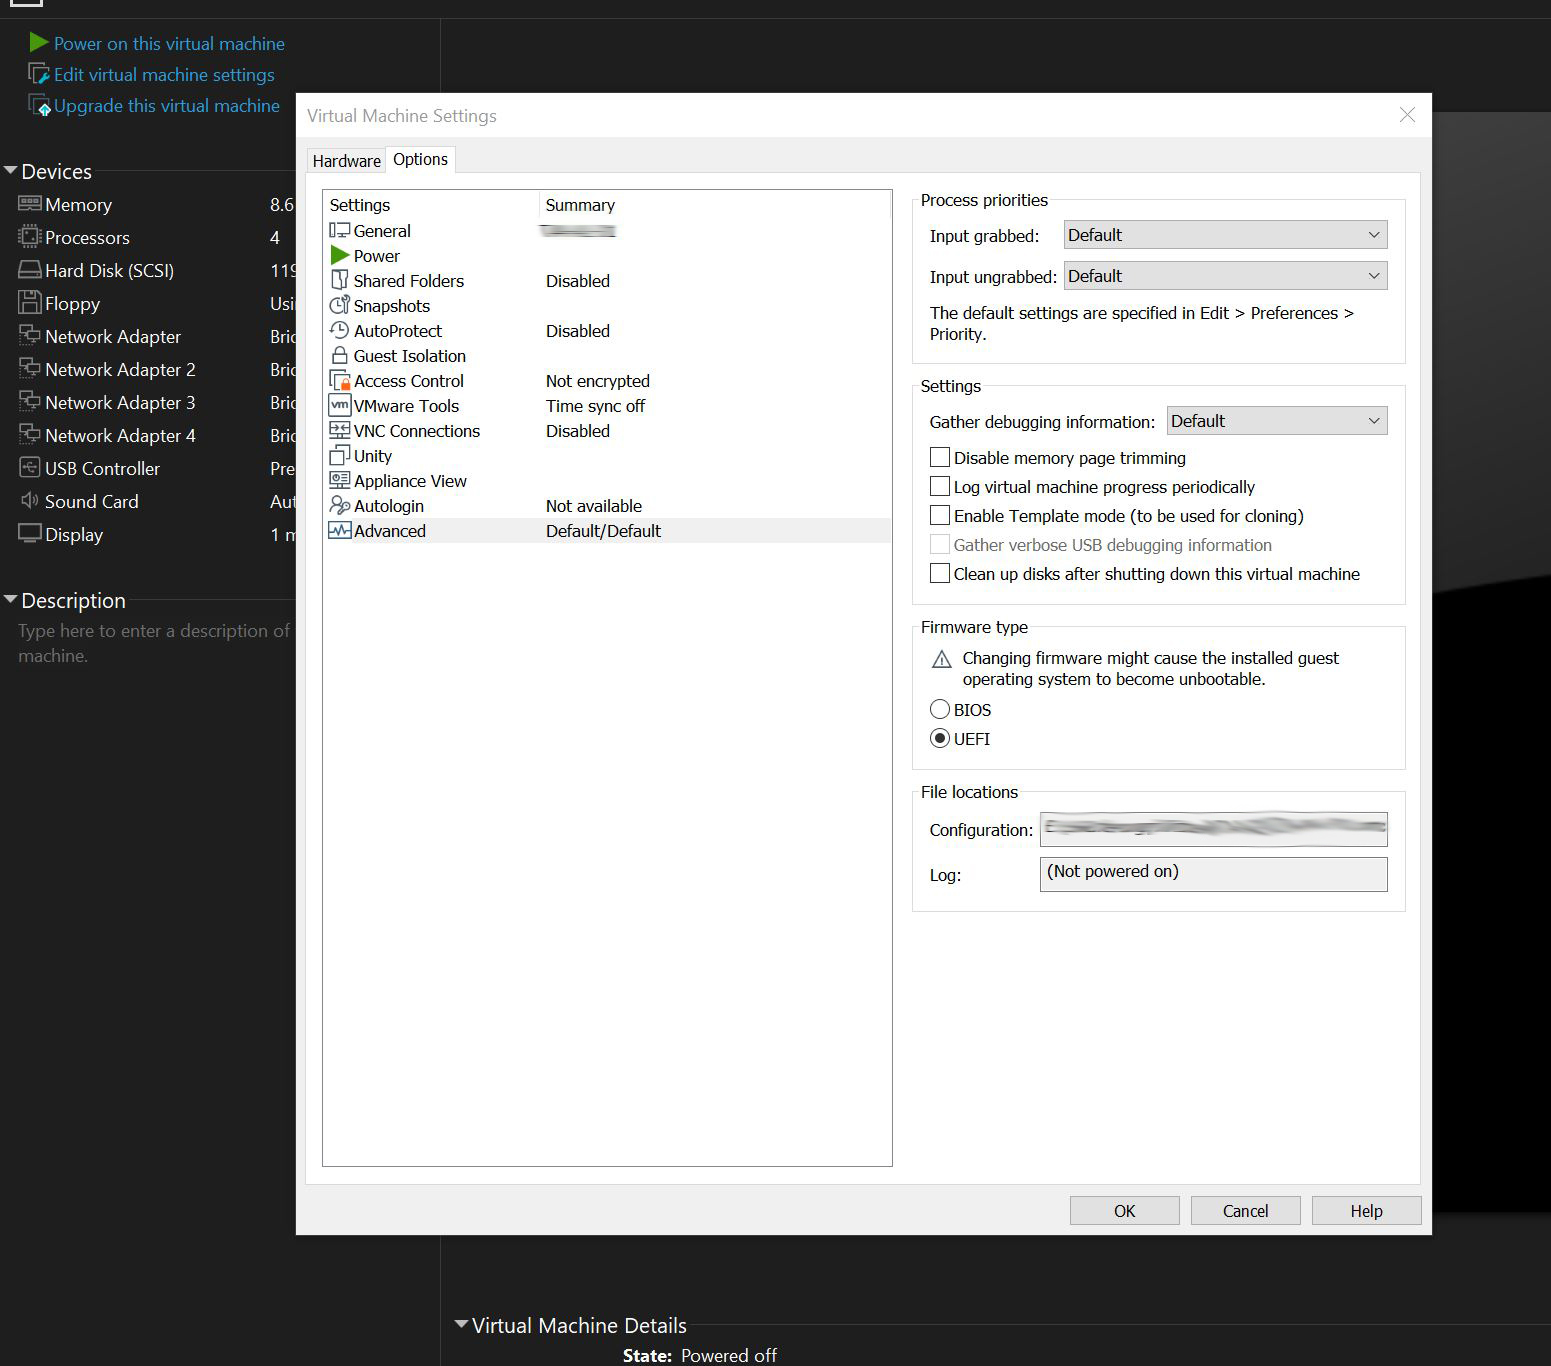This screenshot has width=1551, height=1366.
Task: Select the BIOS firmware radio button
Action: point(940,710)
